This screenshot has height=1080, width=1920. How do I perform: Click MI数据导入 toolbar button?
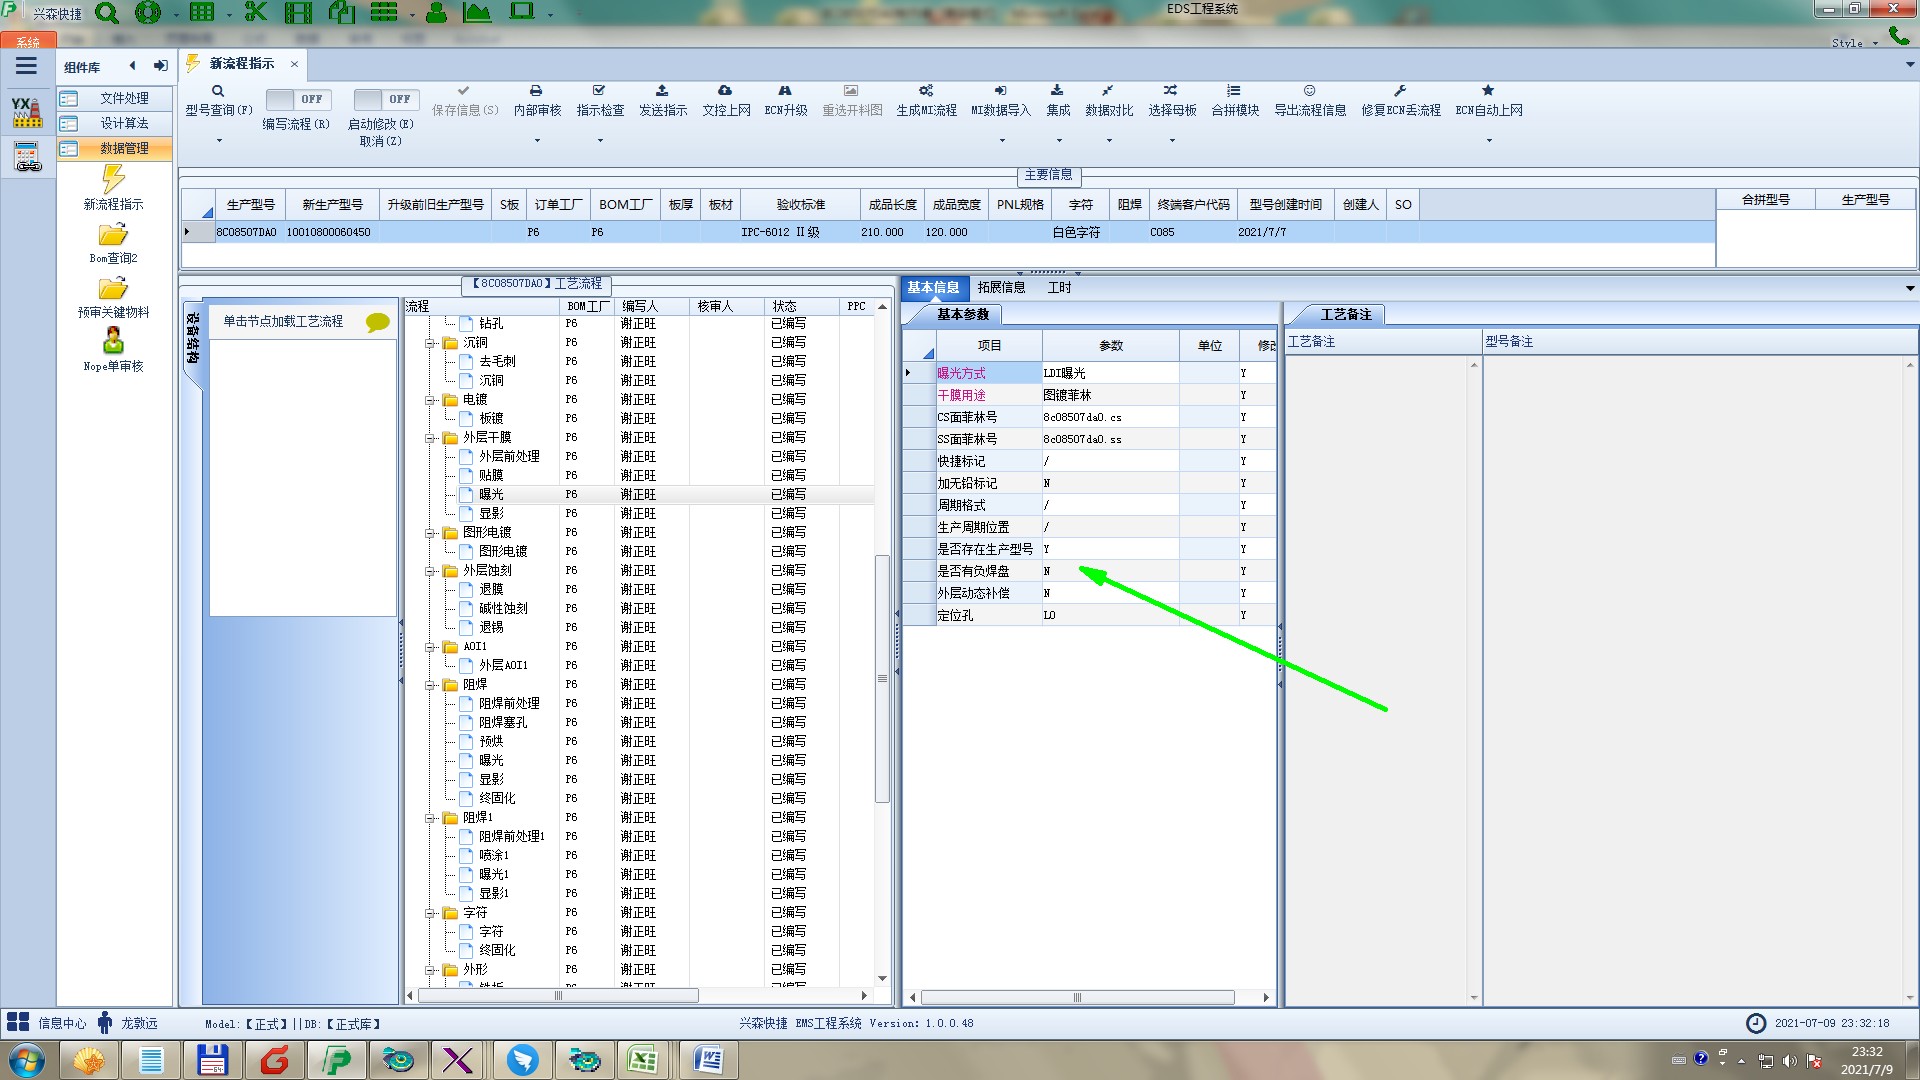pos(1001,101)
